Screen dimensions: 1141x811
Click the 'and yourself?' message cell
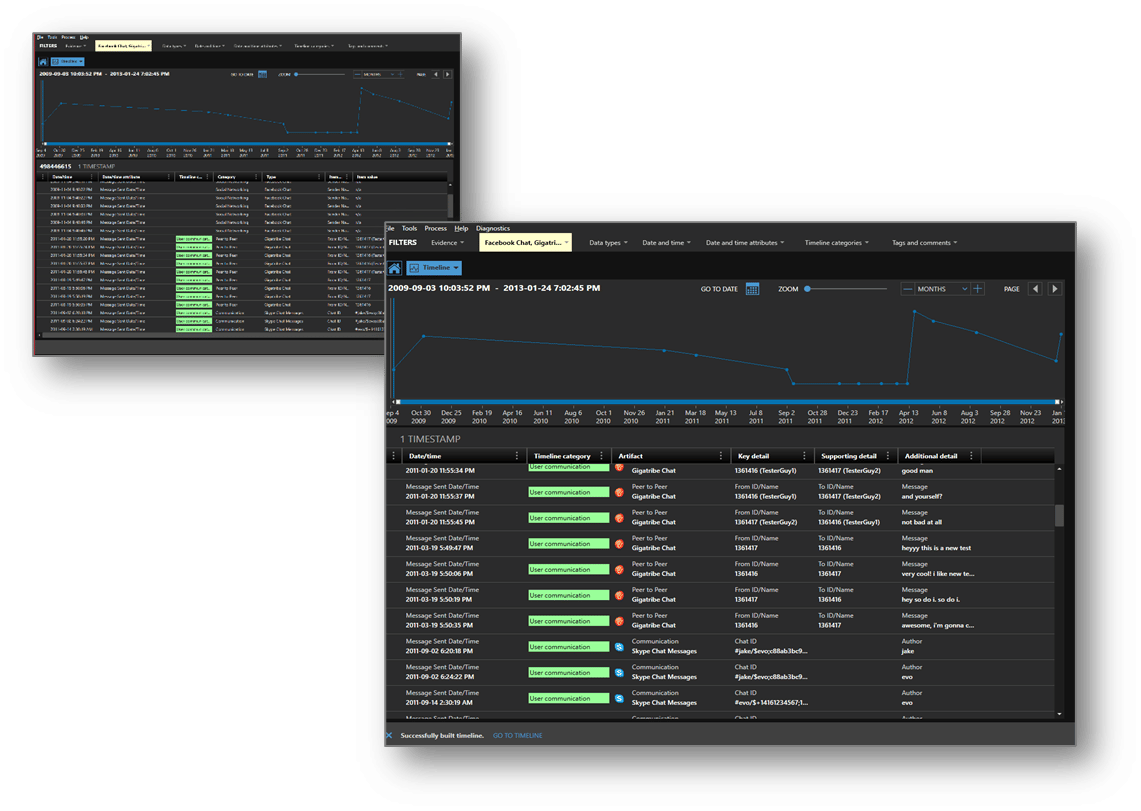(x=921, y=496)
